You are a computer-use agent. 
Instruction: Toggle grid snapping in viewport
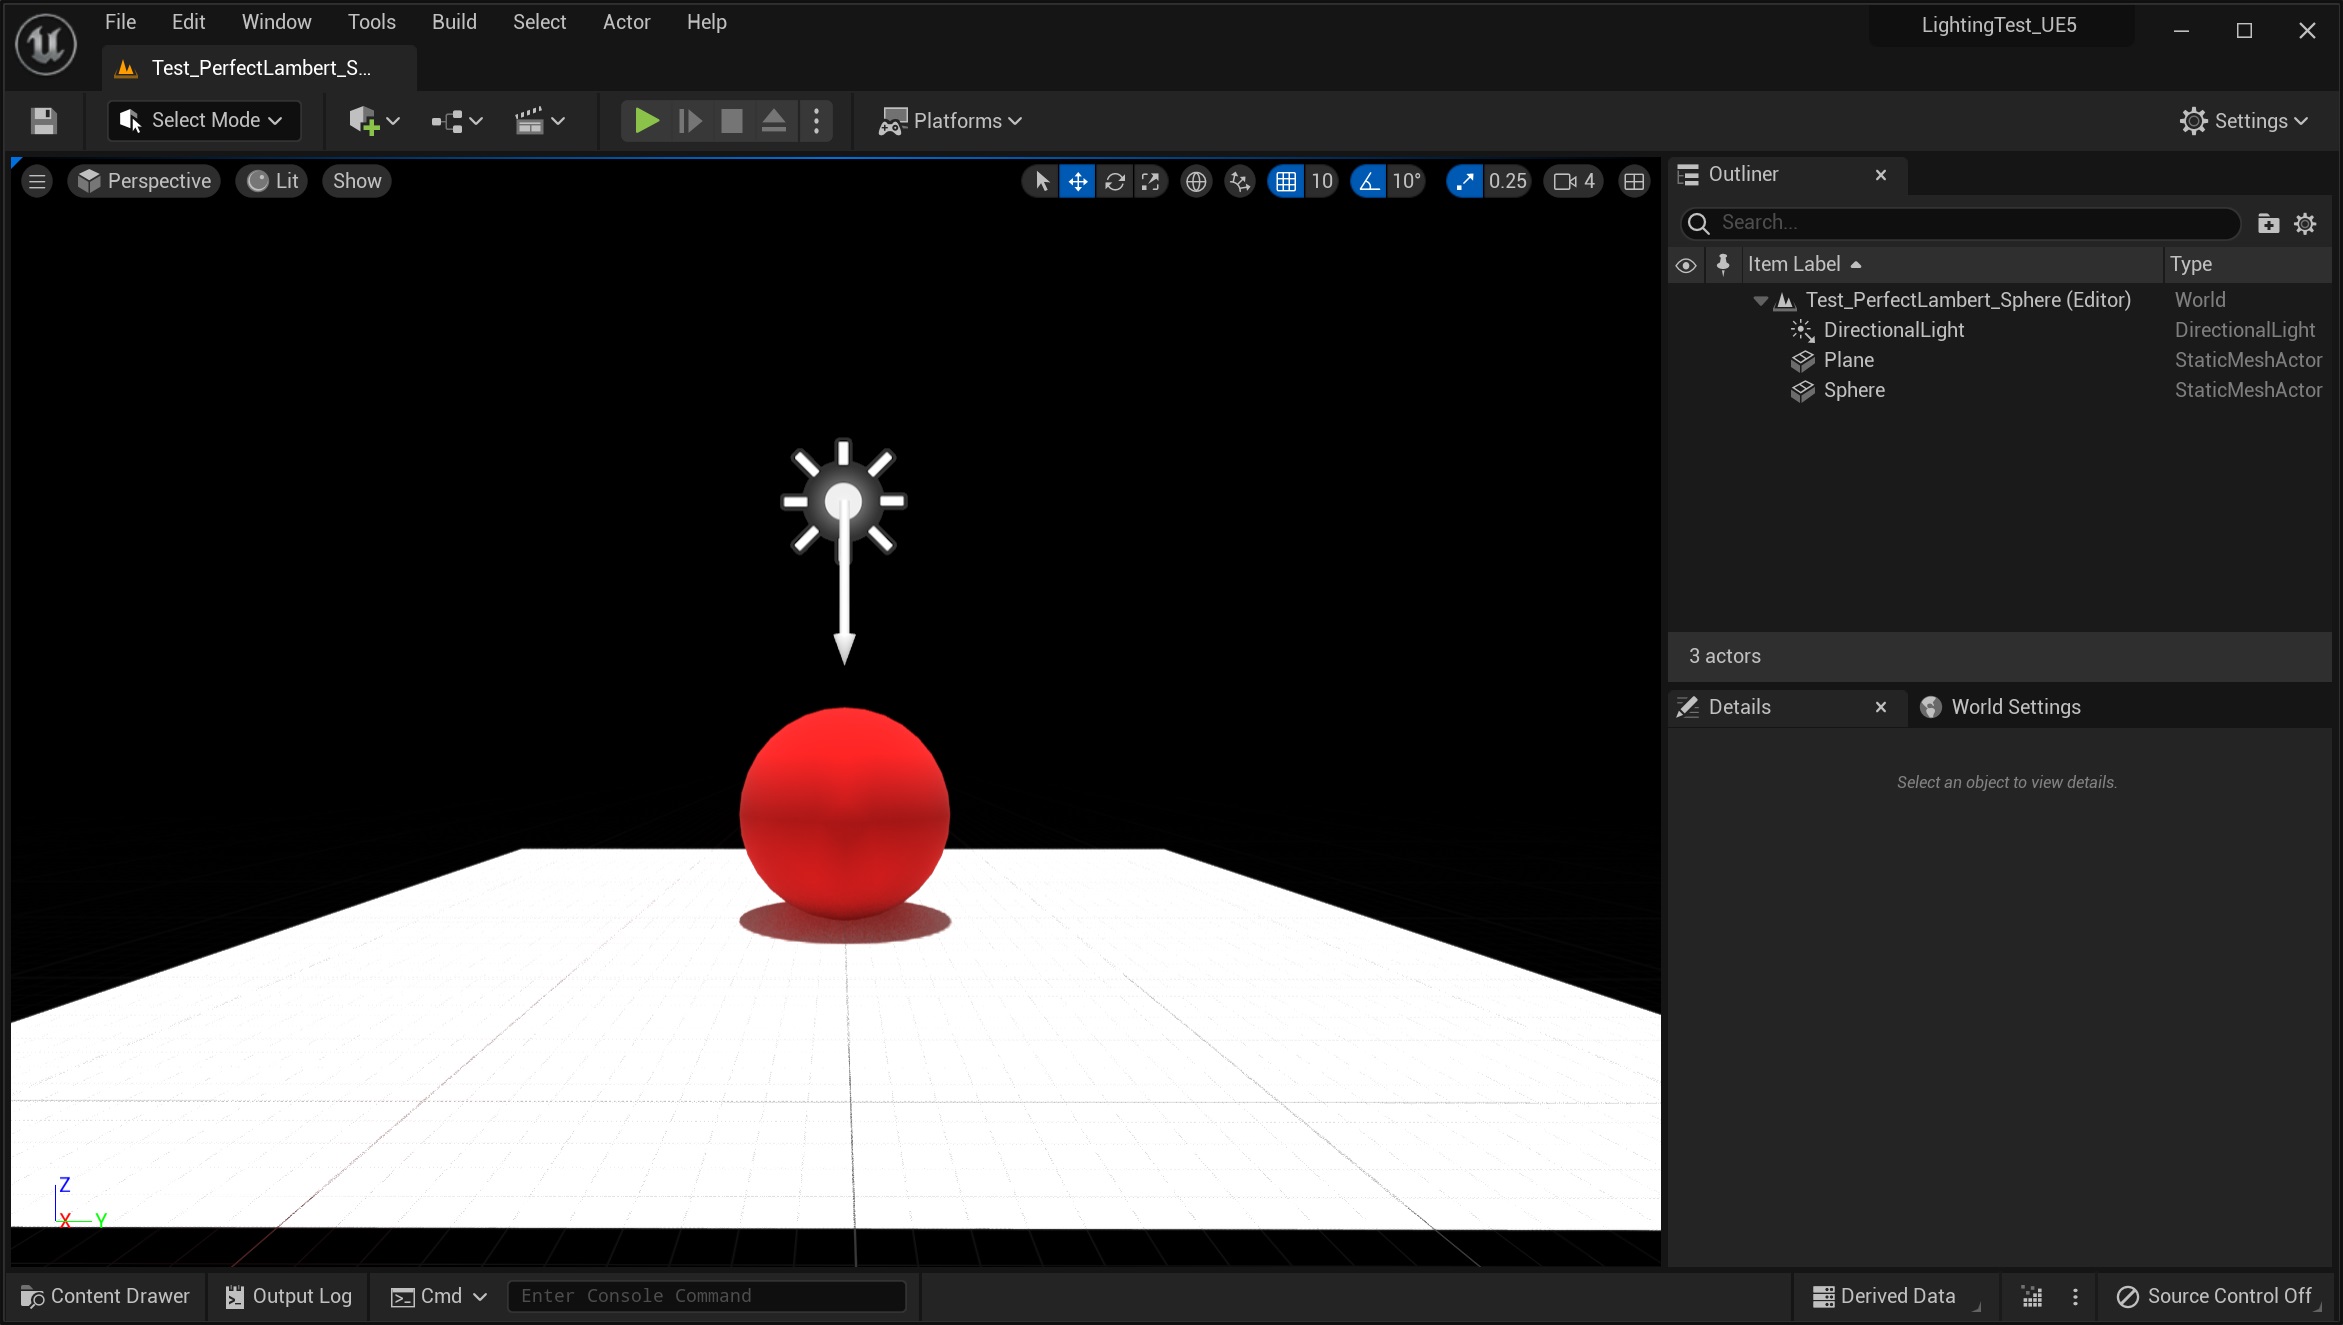coord(1286,181)
